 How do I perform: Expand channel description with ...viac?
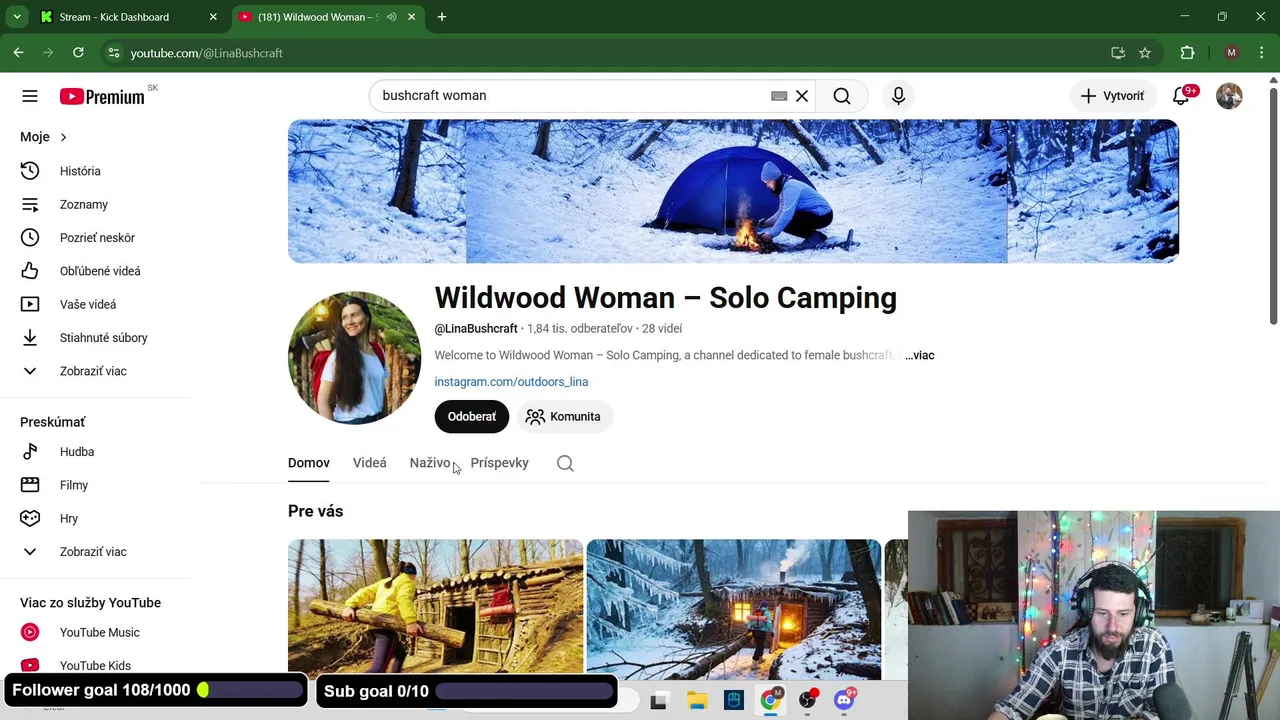(x=920, y=355)
